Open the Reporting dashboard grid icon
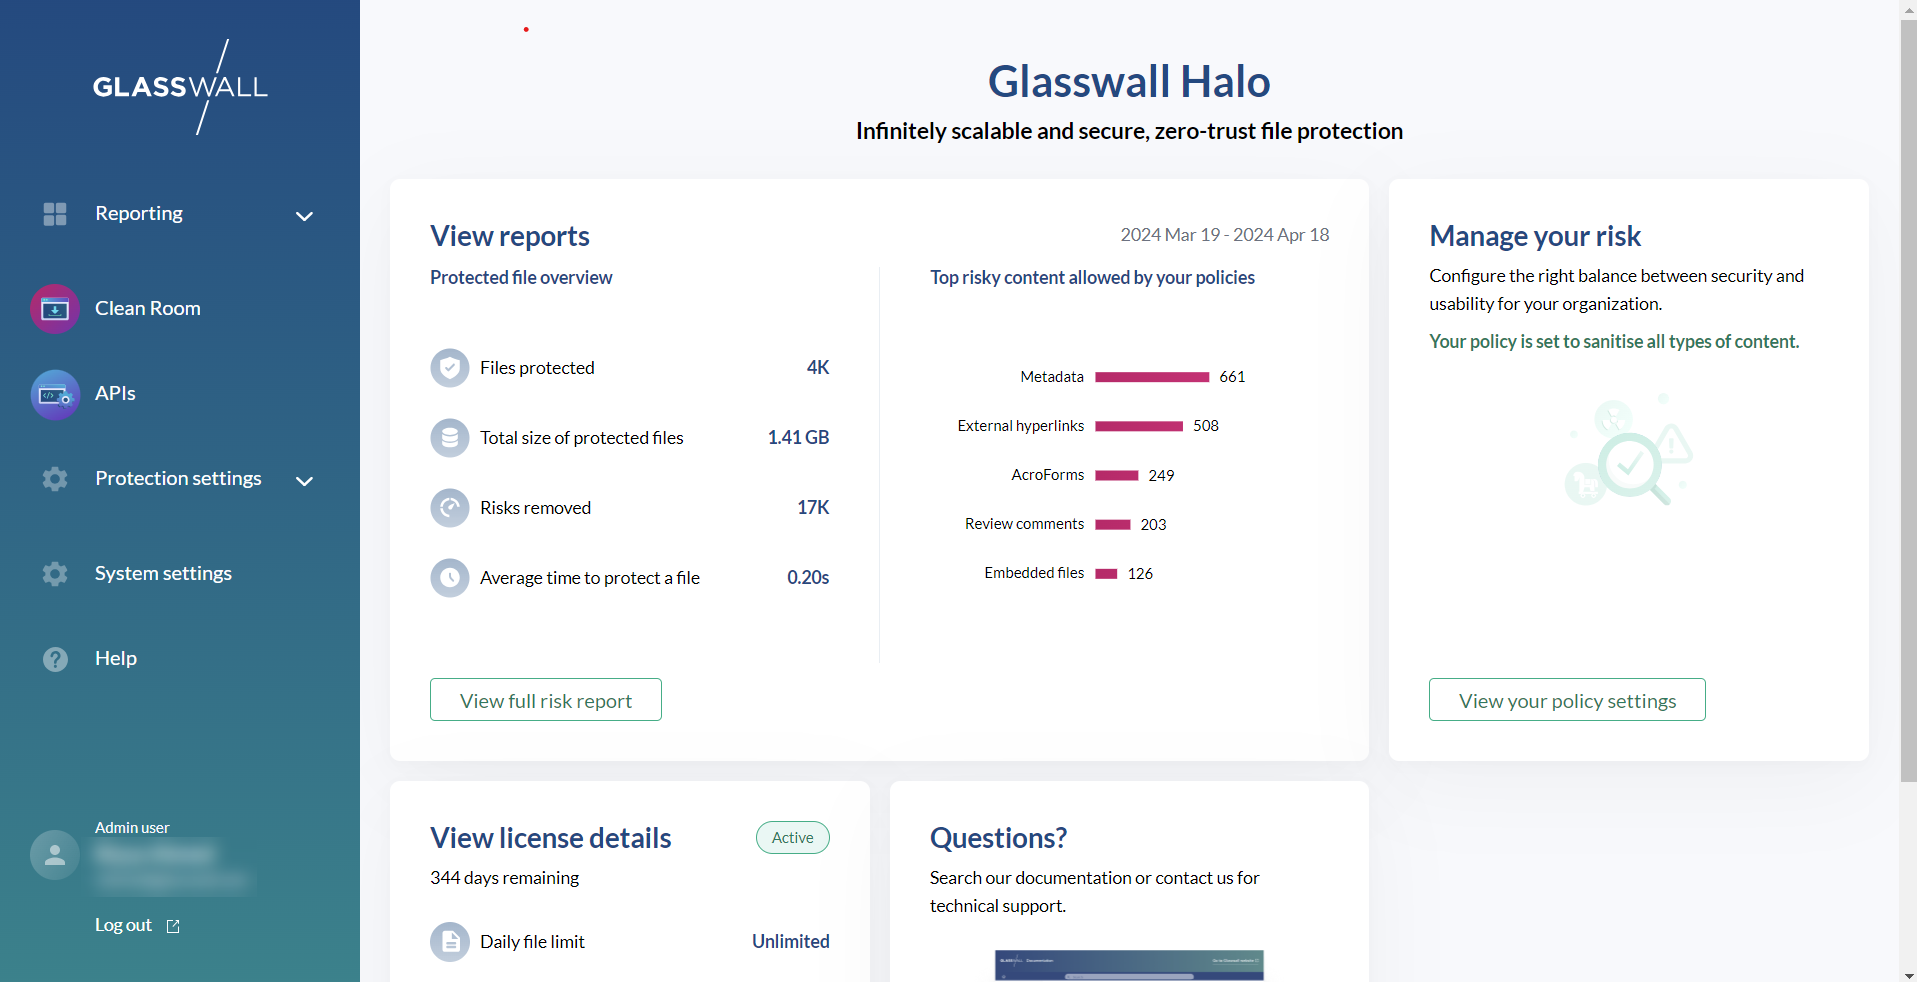1917x982 pixels. coord(55,214)
